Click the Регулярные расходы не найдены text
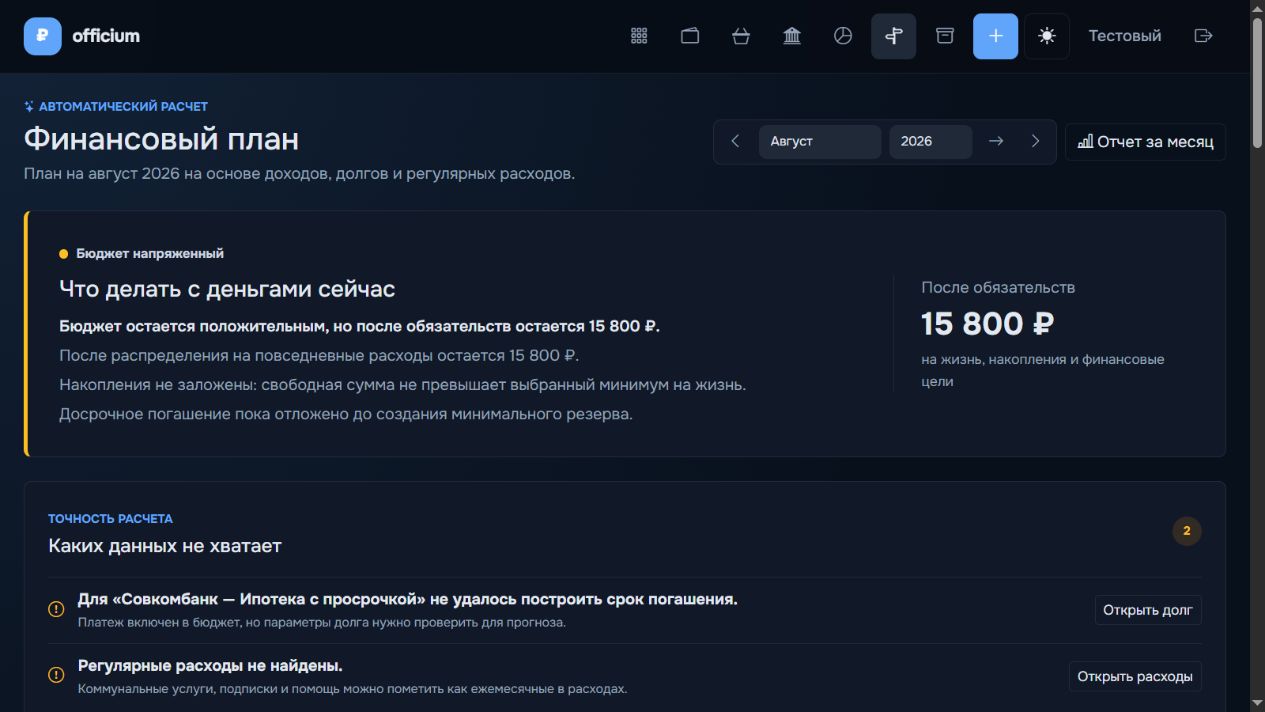This screenshot has width=1265, height=712. pyautogui.click(x=210, y=665)
